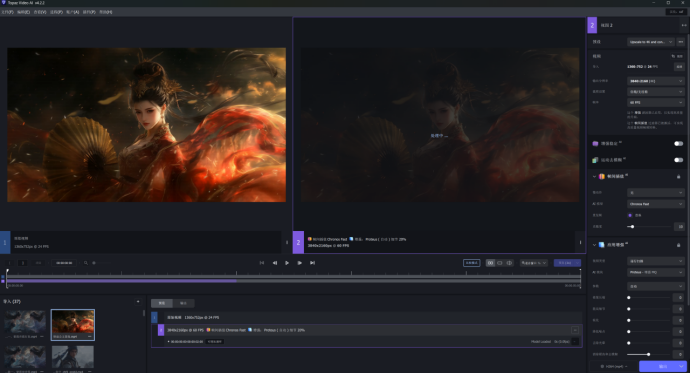This screenshot has height=373, width=691.
Task: Step forward one frame
Action: pyautogui.click(x=300, y=263)
